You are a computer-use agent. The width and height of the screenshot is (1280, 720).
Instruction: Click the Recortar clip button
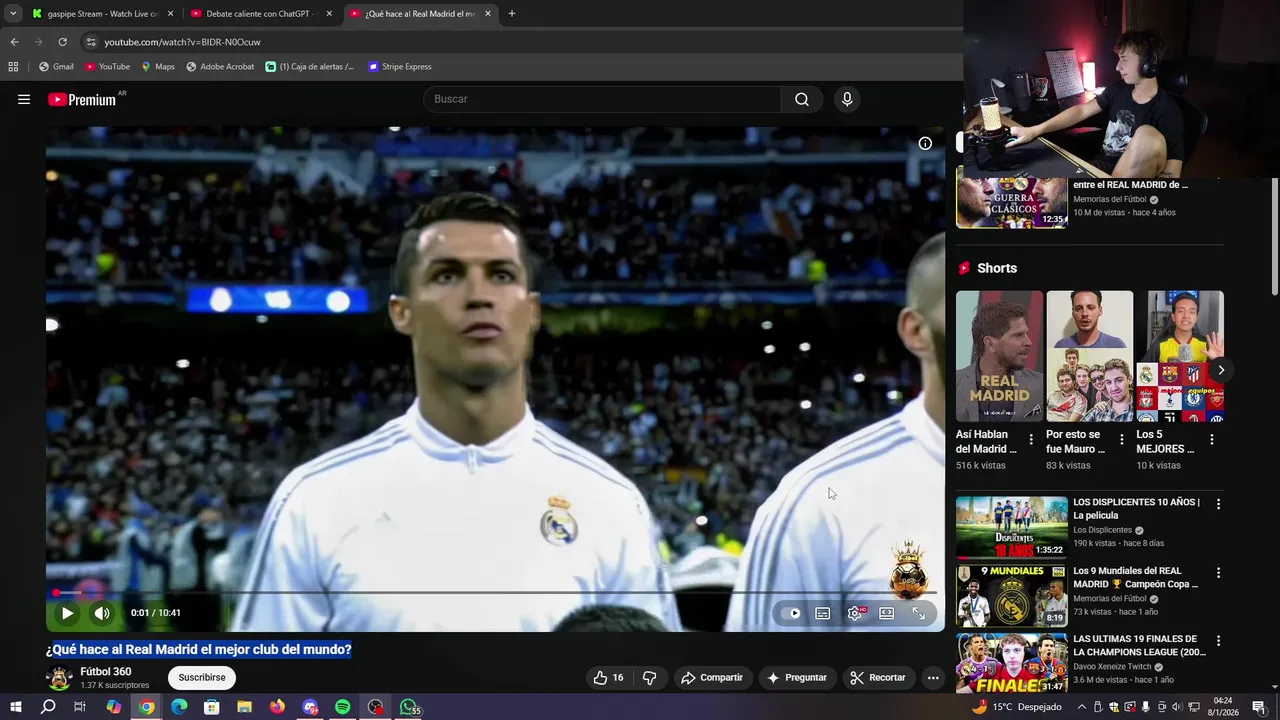[x=878, y=677]
